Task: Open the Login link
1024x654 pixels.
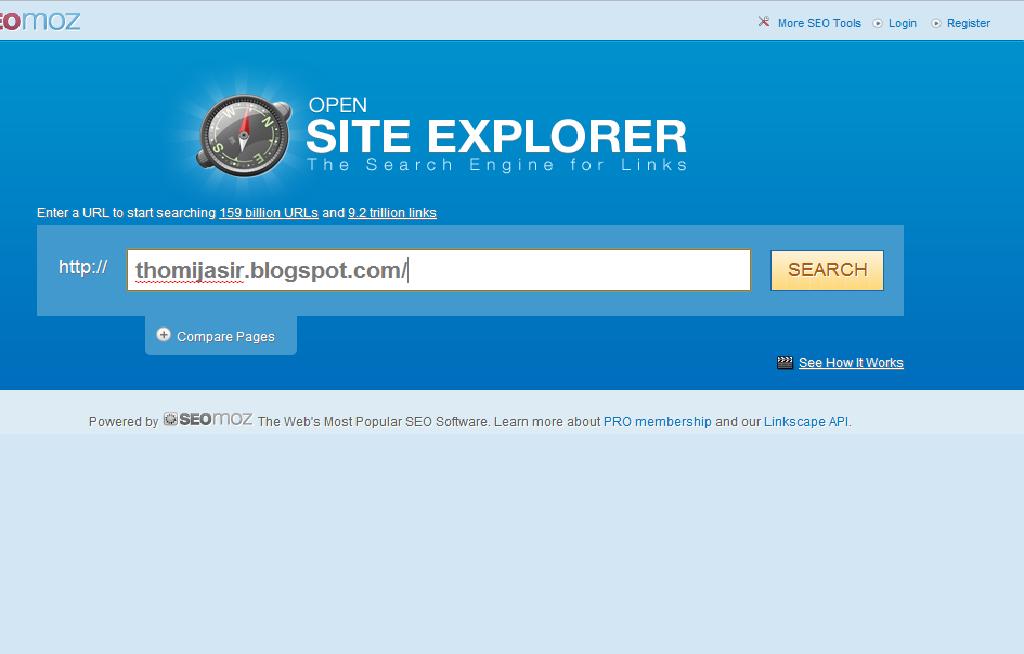Action: coord(903,23)
